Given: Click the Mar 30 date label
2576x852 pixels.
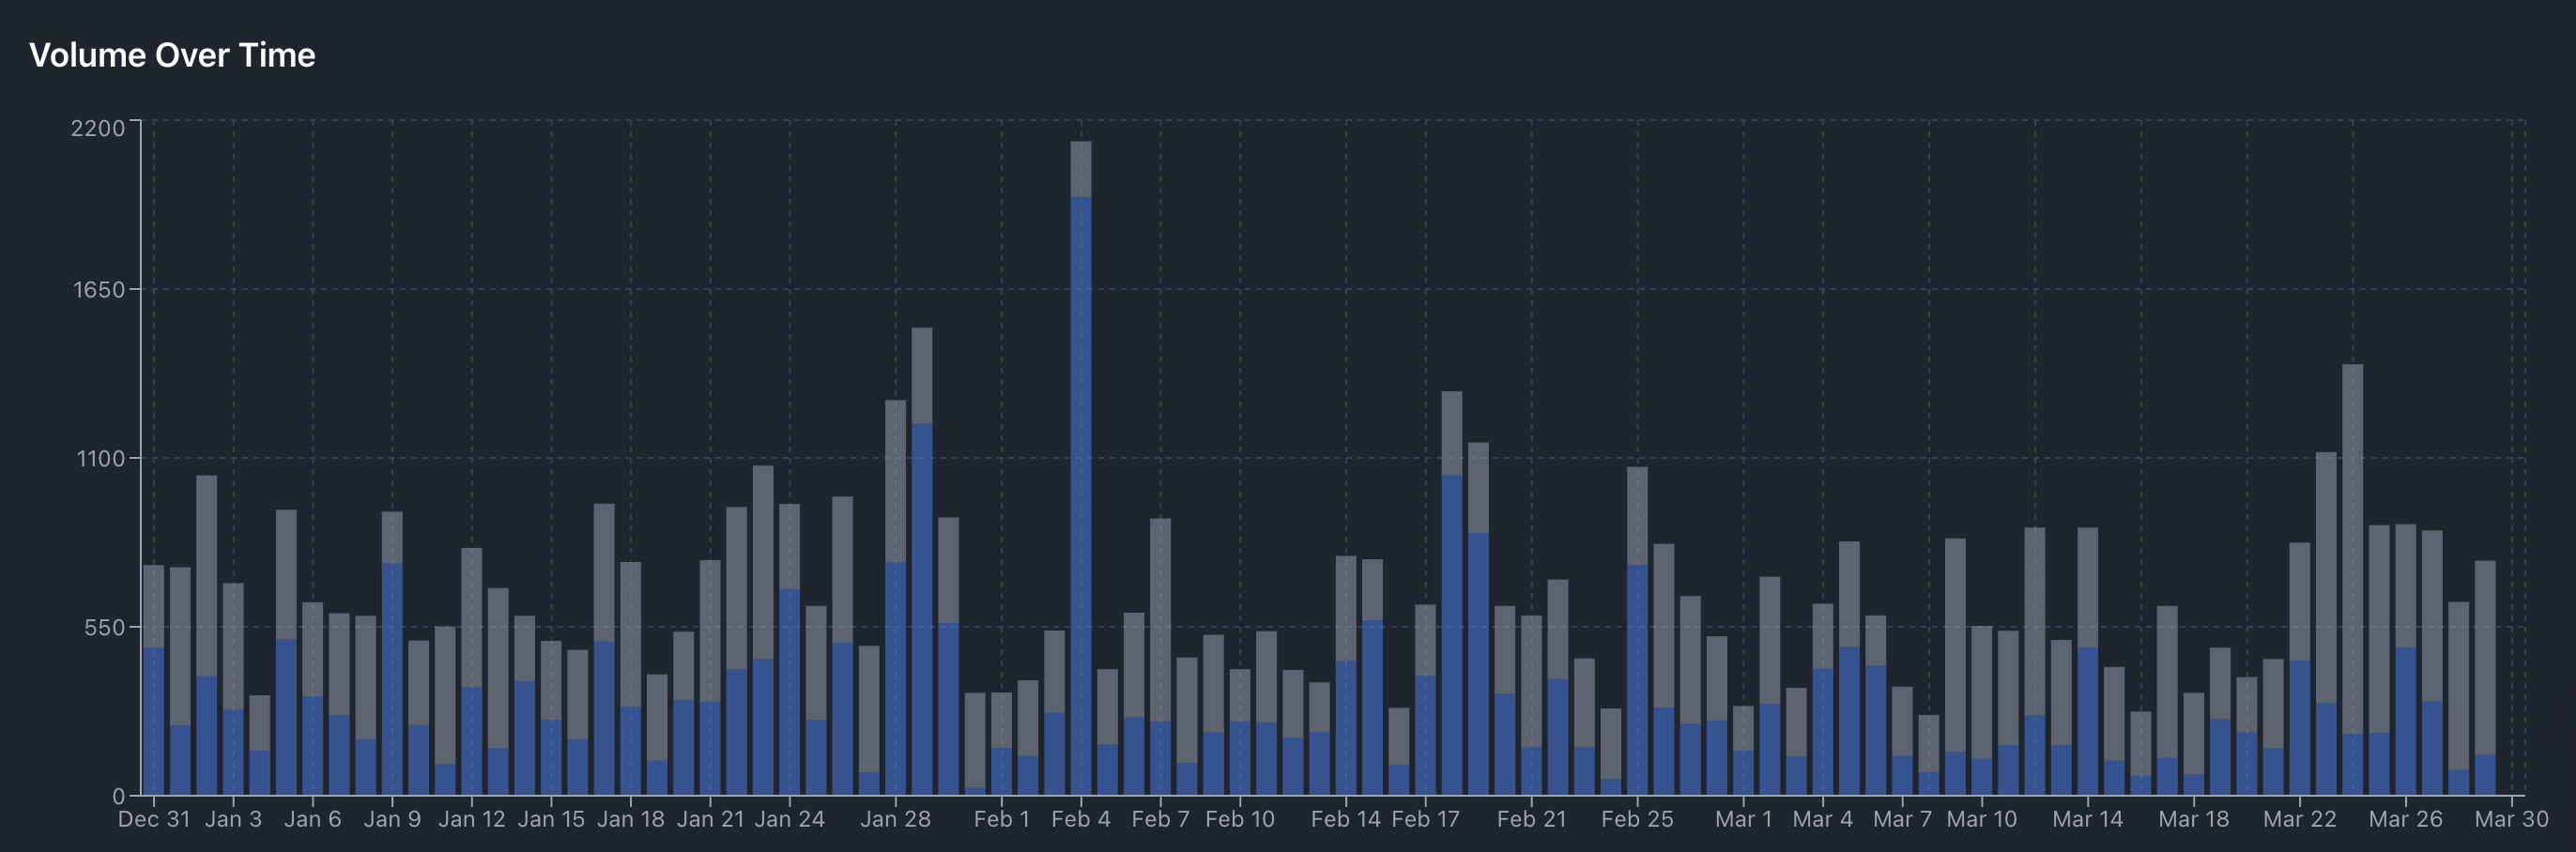Looking at the screenshot, I should point(2510,819).
